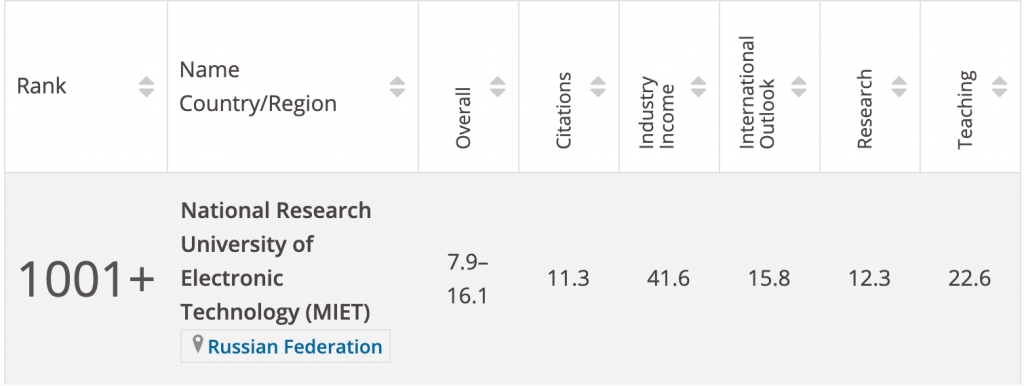The width and height of the screenshot is (1024, 386).
Task: Sort table by Rank arrows
Action: [x=146, y=87]
